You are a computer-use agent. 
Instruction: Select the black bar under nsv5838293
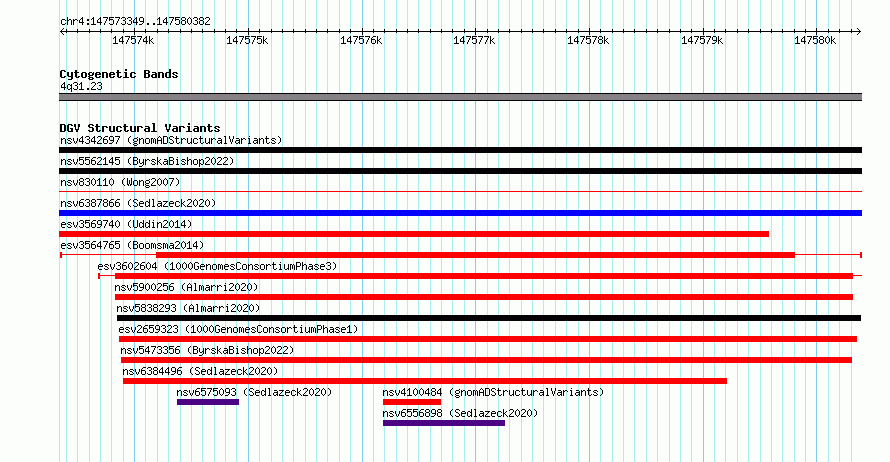(489, 318)
